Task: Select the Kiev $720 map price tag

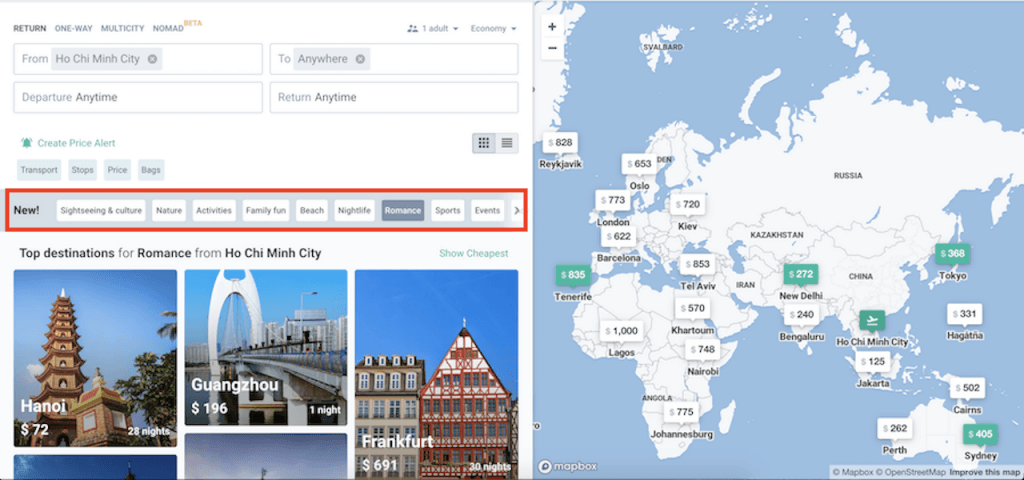Action: tap(688, 205)
